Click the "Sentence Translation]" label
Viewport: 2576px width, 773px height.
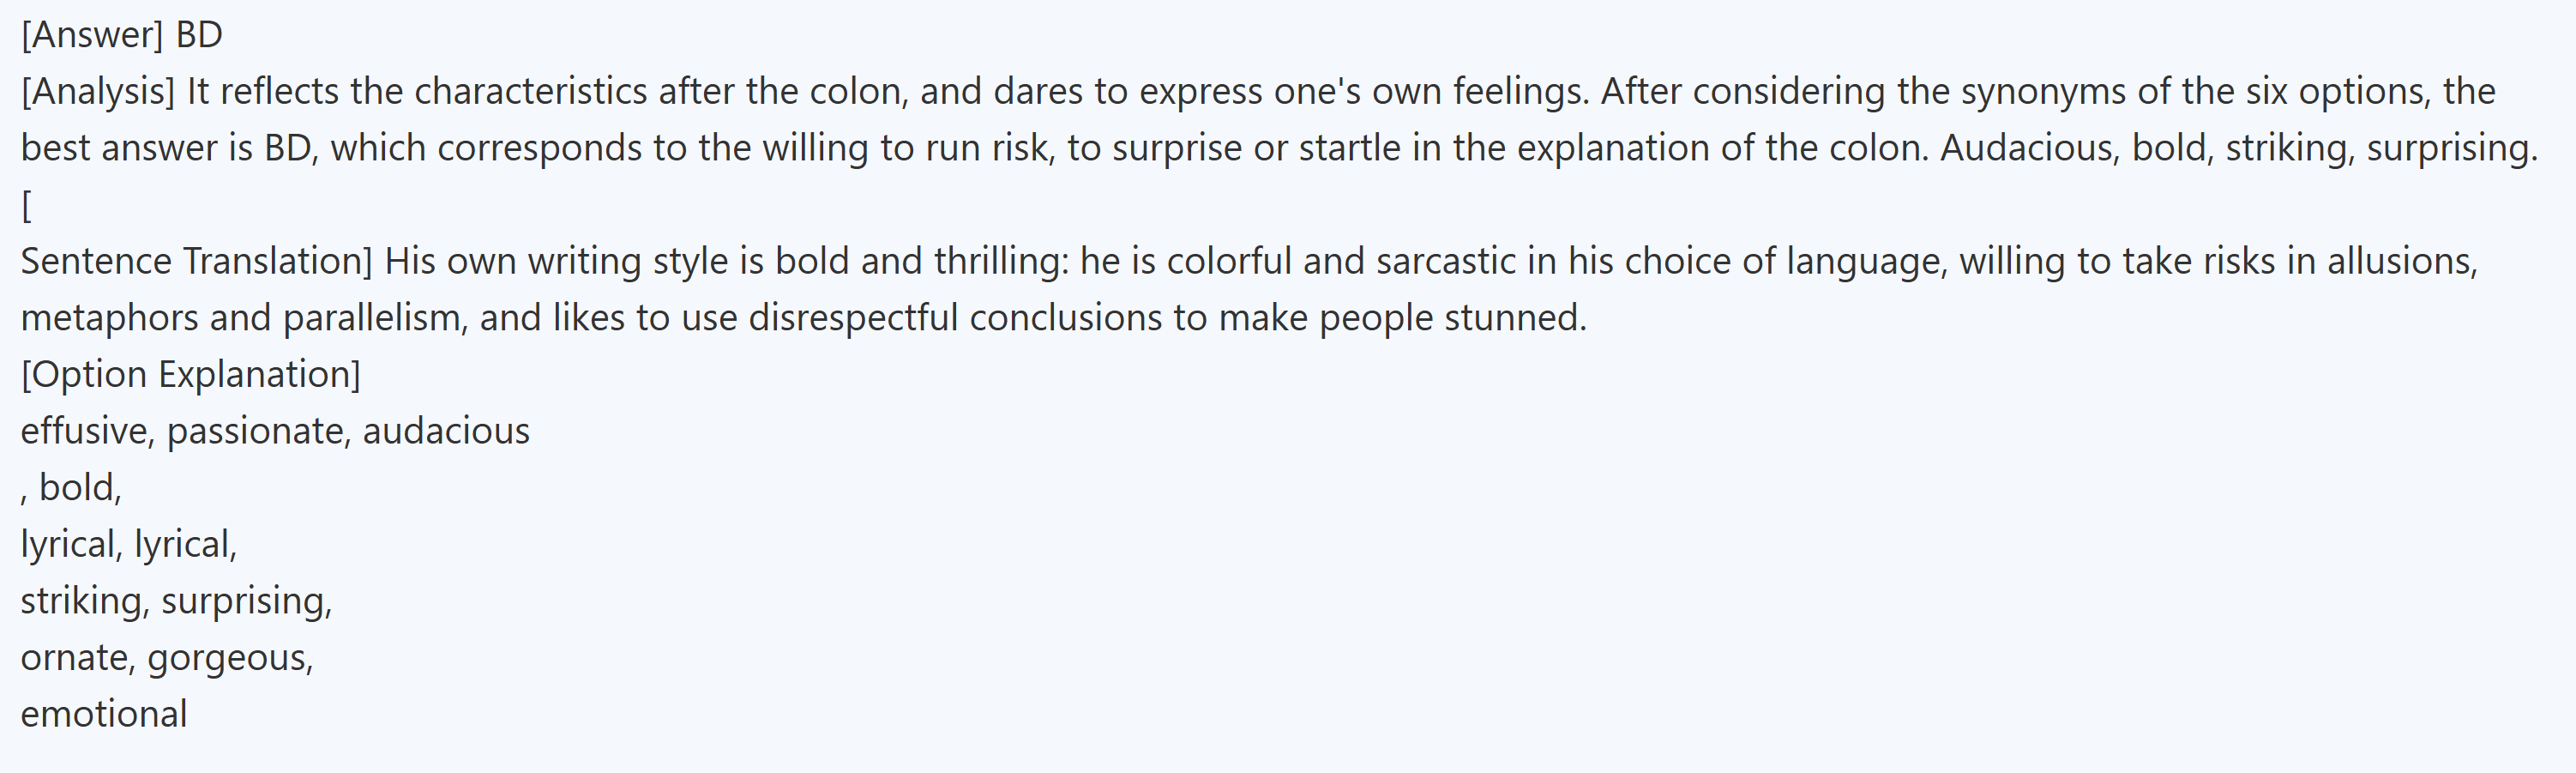[196, 261]
